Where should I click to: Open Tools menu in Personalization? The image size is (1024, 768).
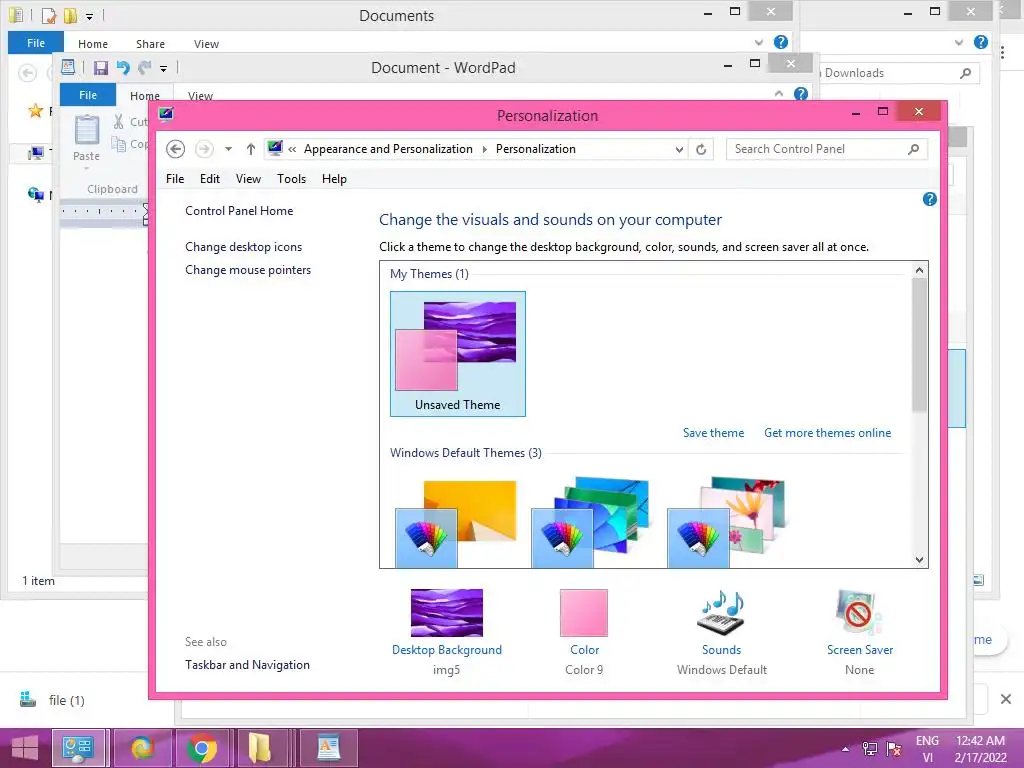[x=291, y=179]
